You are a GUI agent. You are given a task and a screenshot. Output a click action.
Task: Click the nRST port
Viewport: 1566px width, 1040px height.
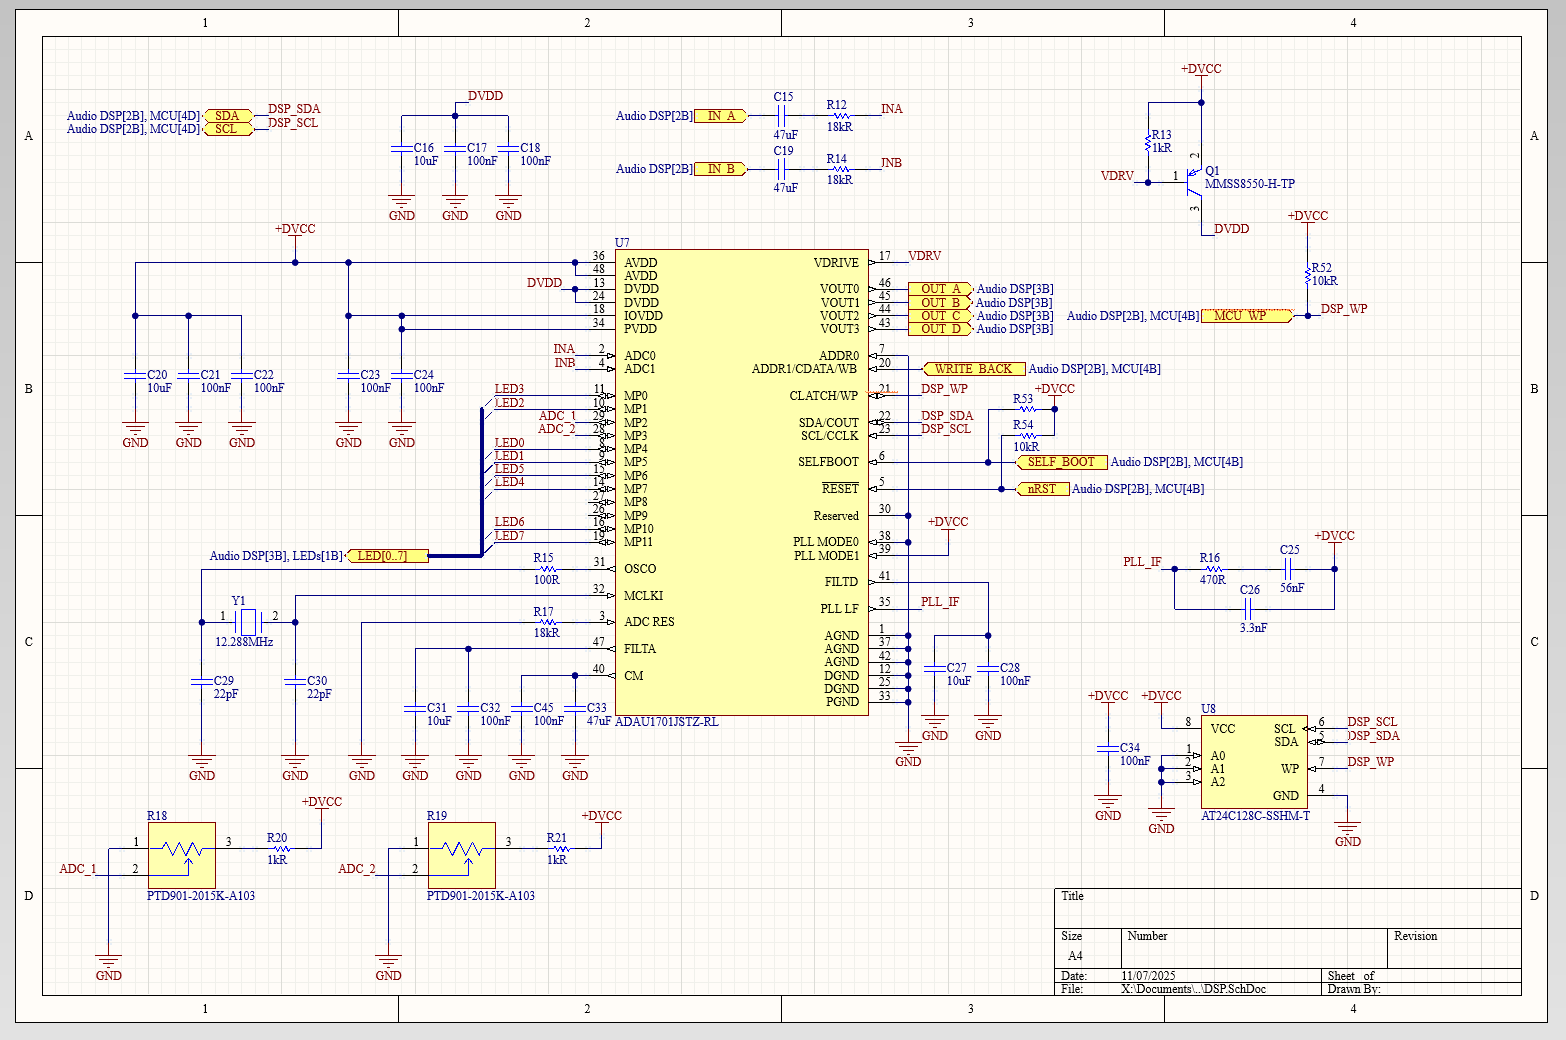click(1041, 489)
